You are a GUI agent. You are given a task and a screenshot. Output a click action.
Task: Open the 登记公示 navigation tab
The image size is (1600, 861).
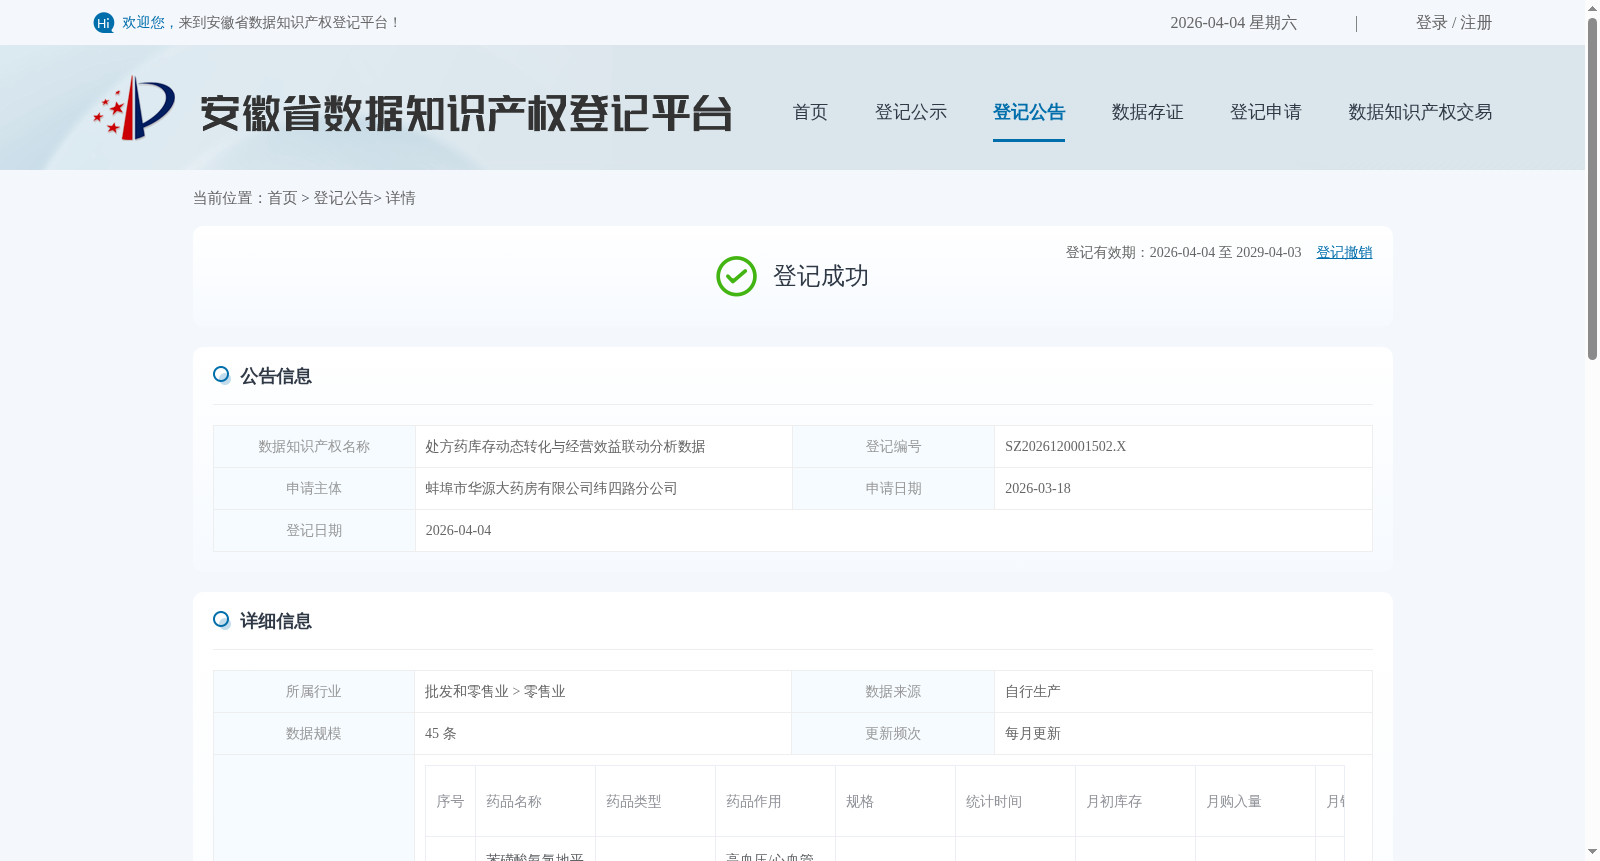click(911, 112)
